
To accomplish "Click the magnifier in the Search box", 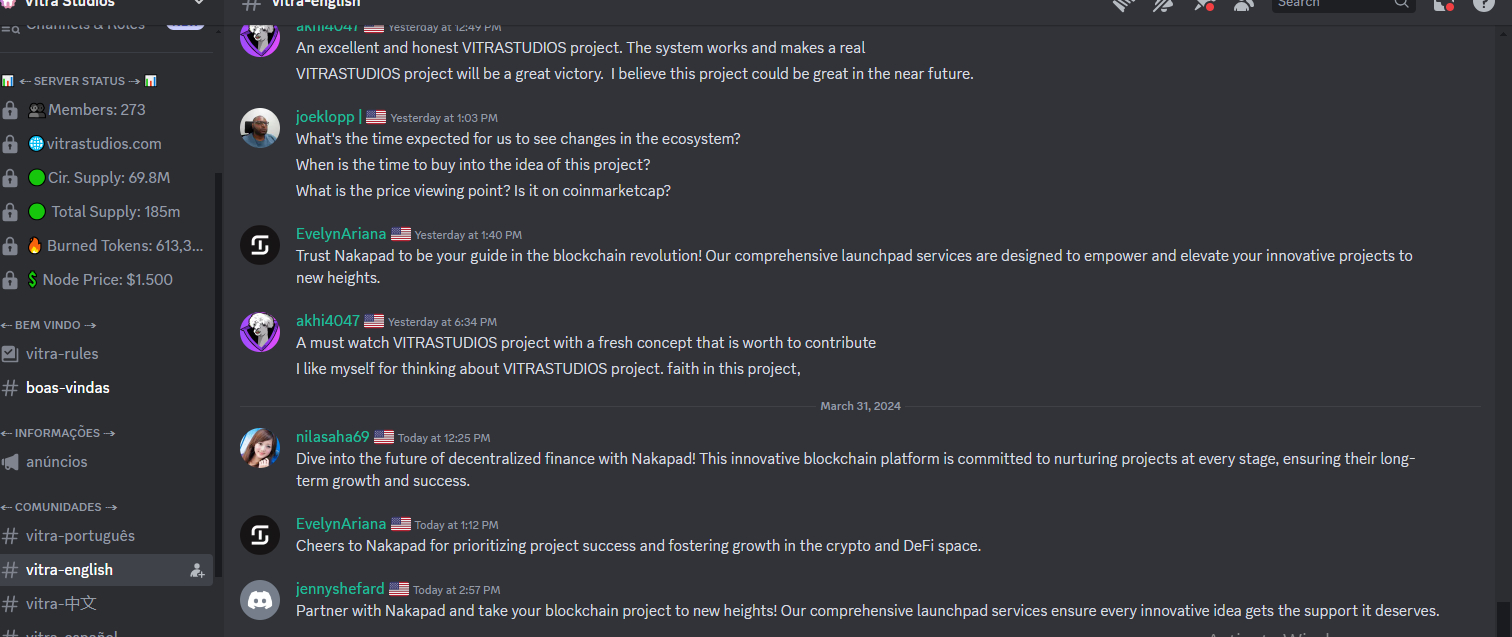I will click(1402, 4).
